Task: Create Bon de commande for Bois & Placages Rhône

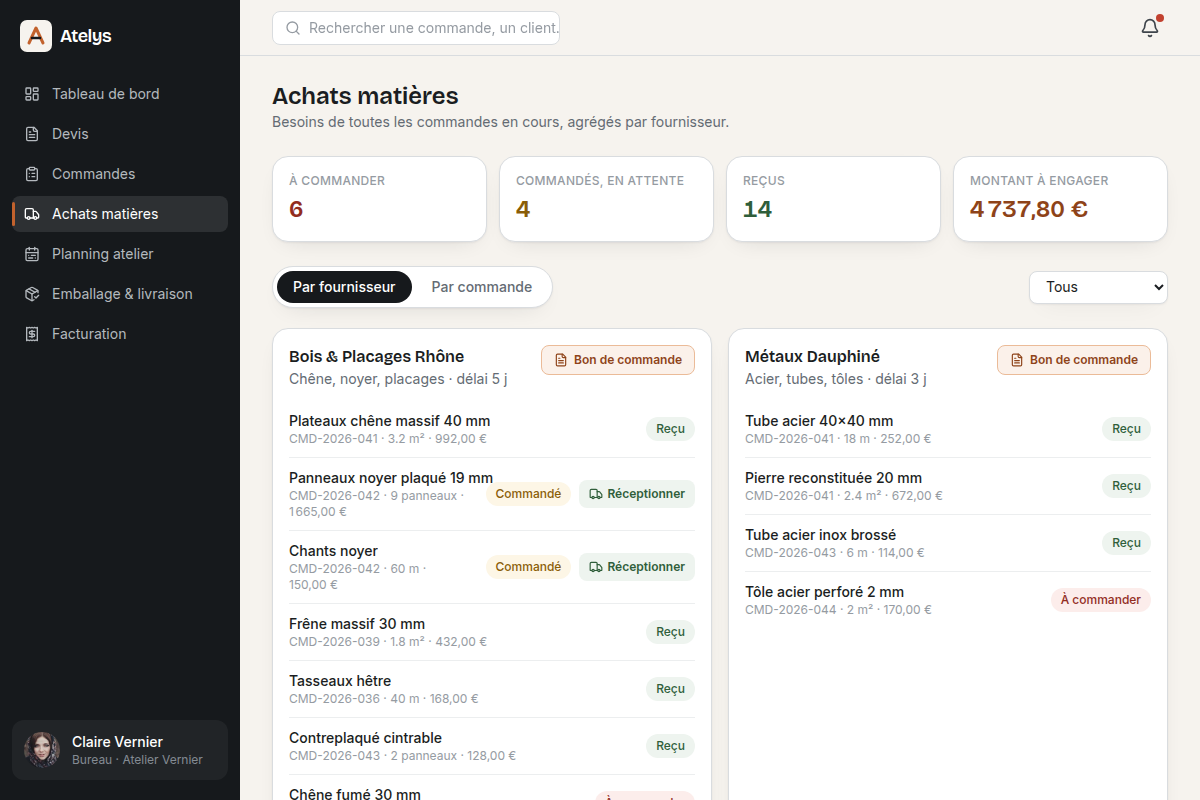Action: tap(618, 360)
